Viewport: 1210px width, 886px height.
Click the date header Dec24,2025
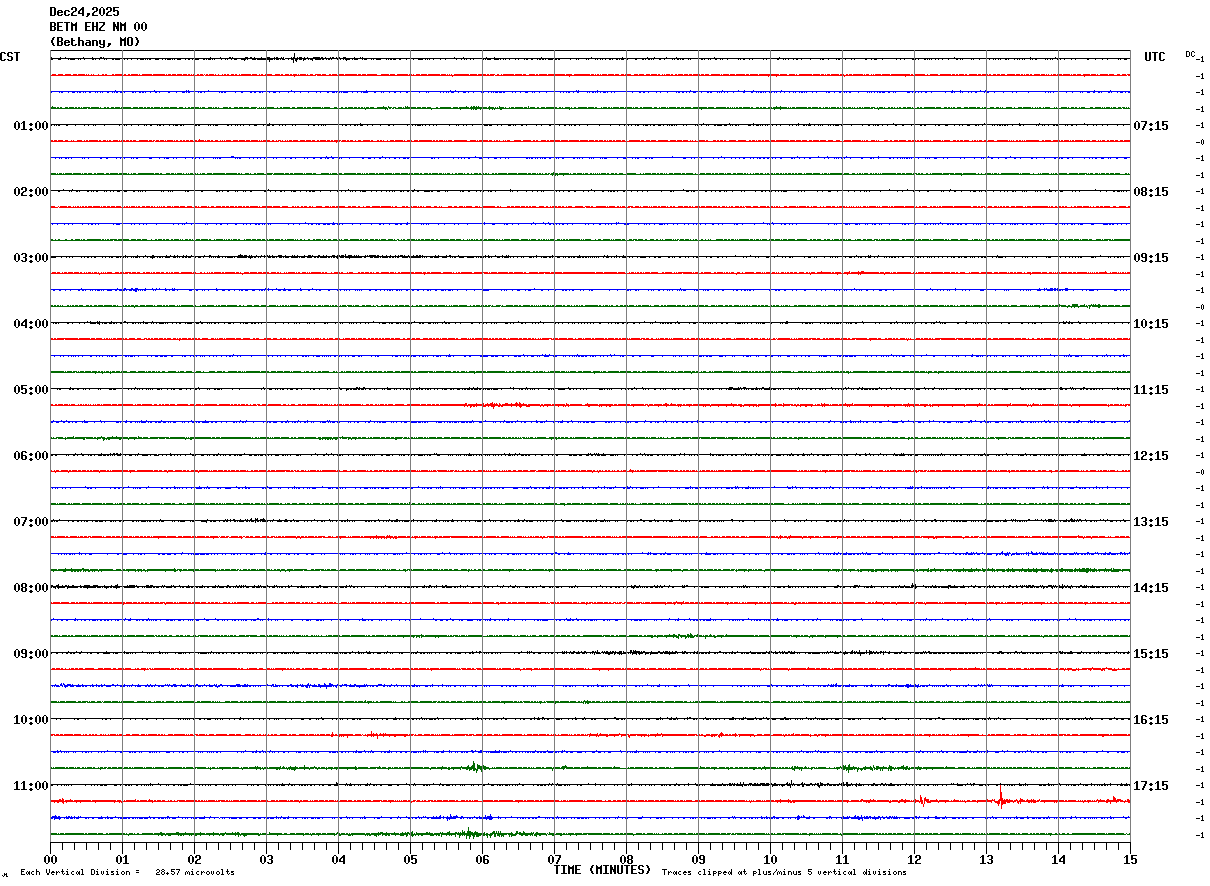(84, 12)
